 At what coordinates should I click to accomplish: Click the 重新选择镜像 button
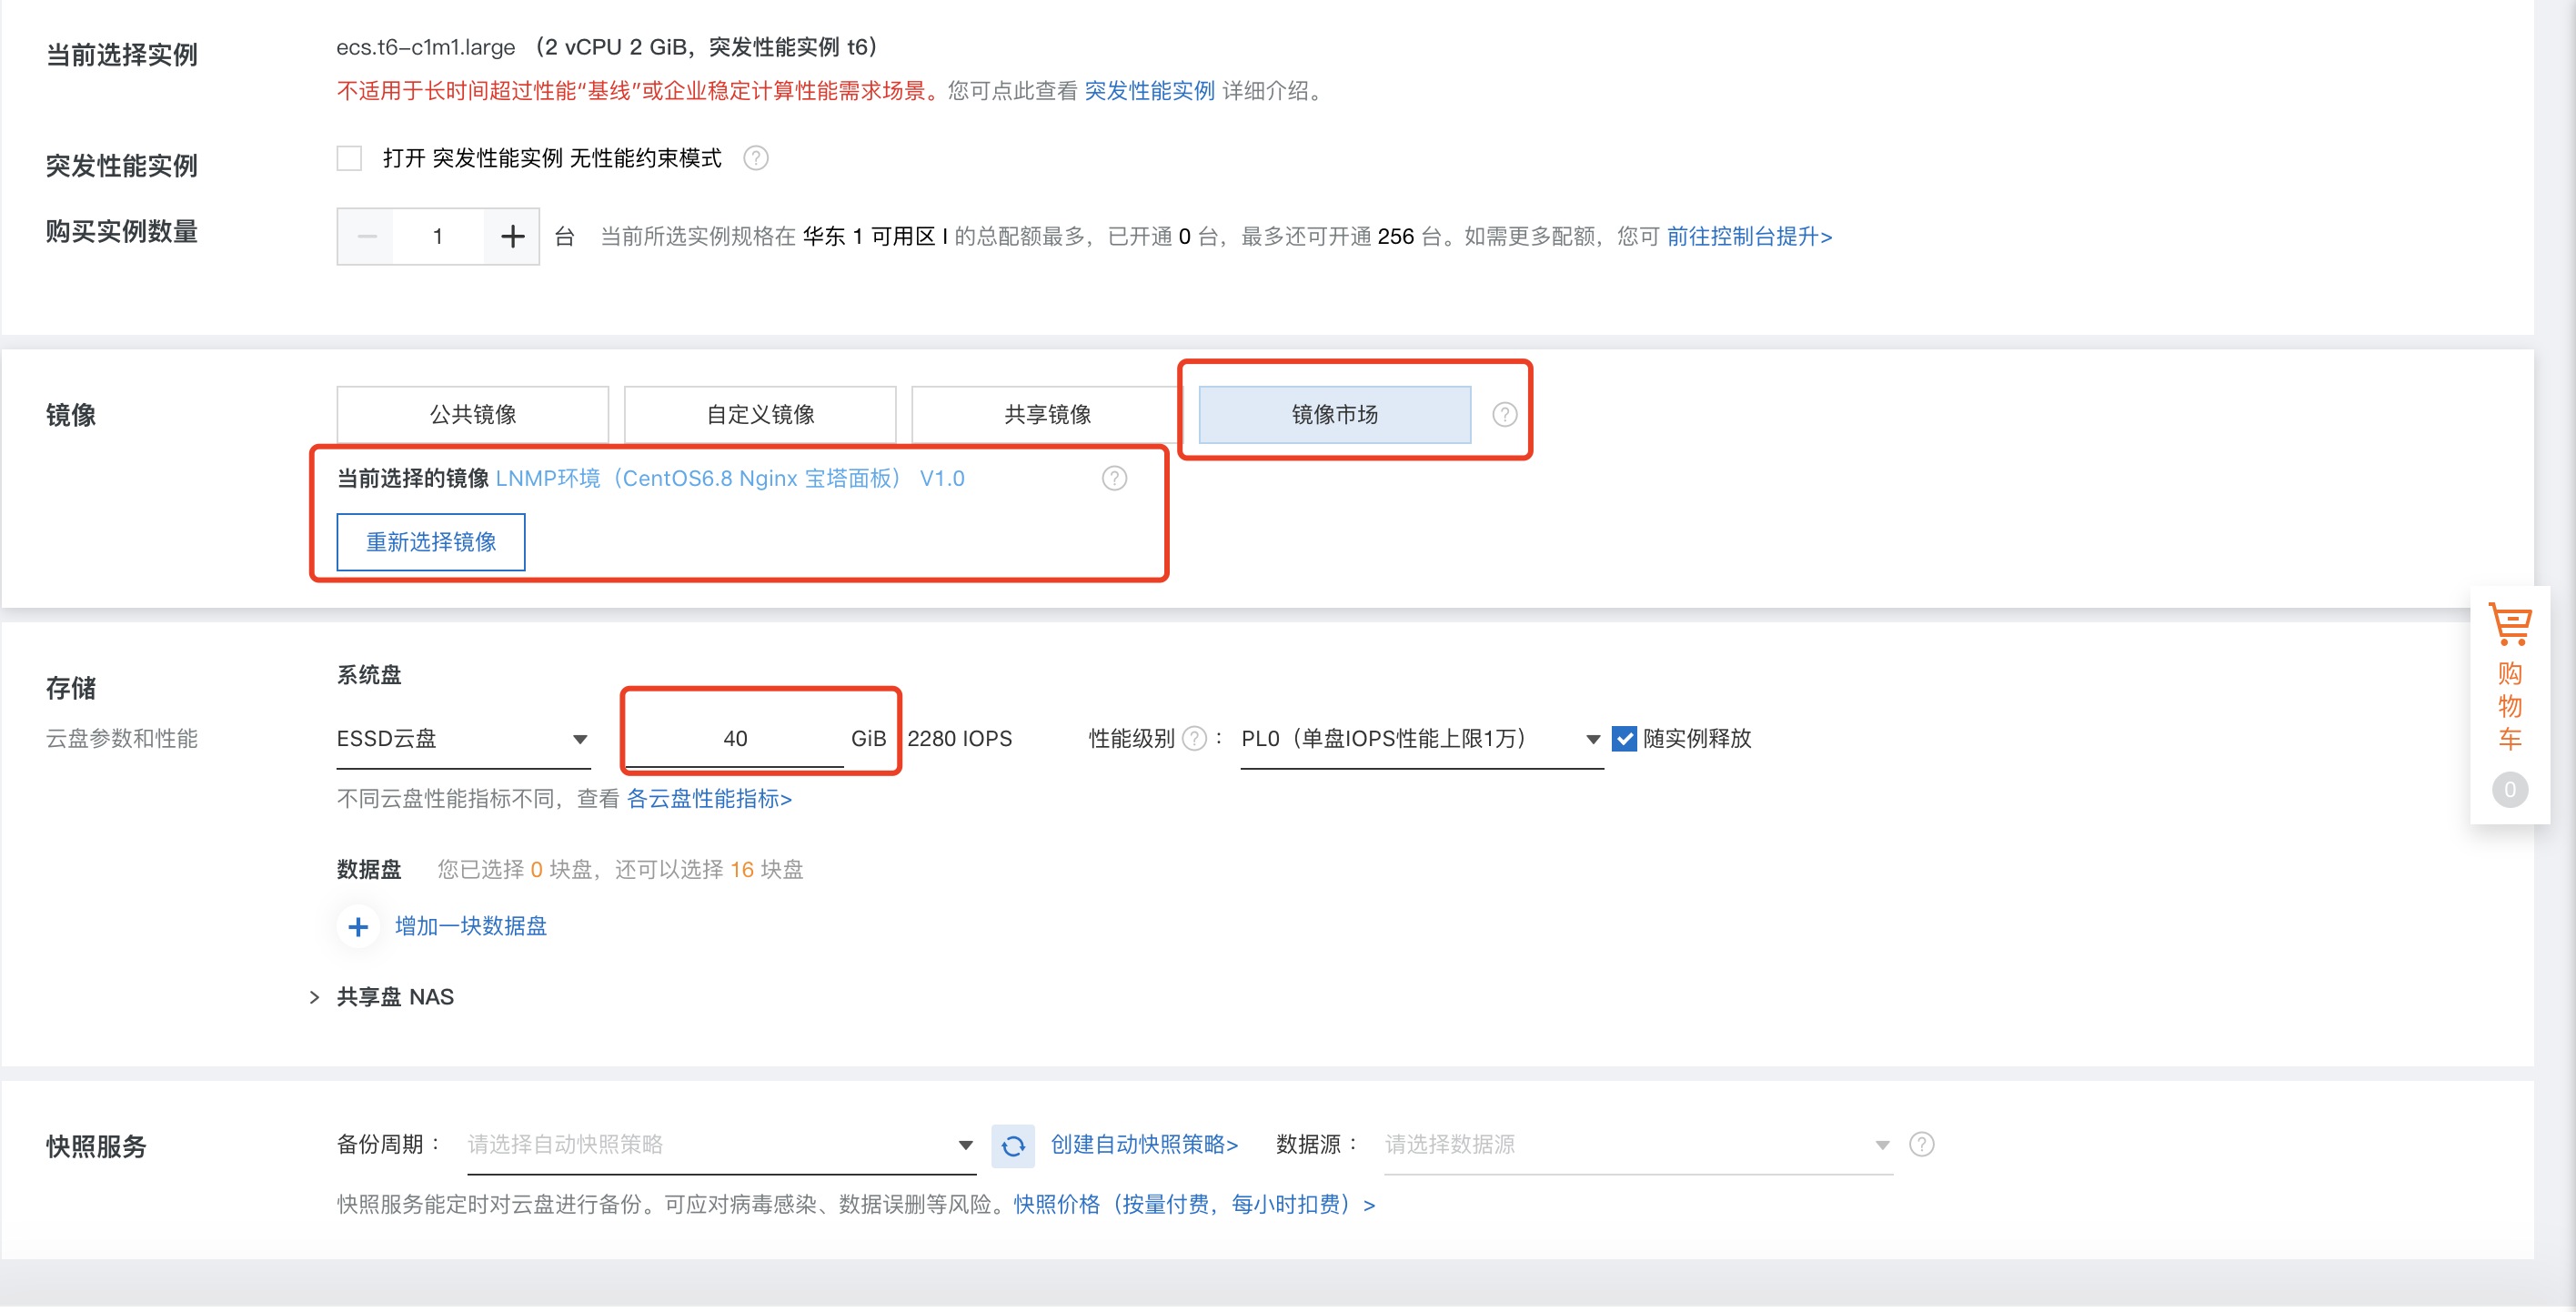[x=431, y=542]
